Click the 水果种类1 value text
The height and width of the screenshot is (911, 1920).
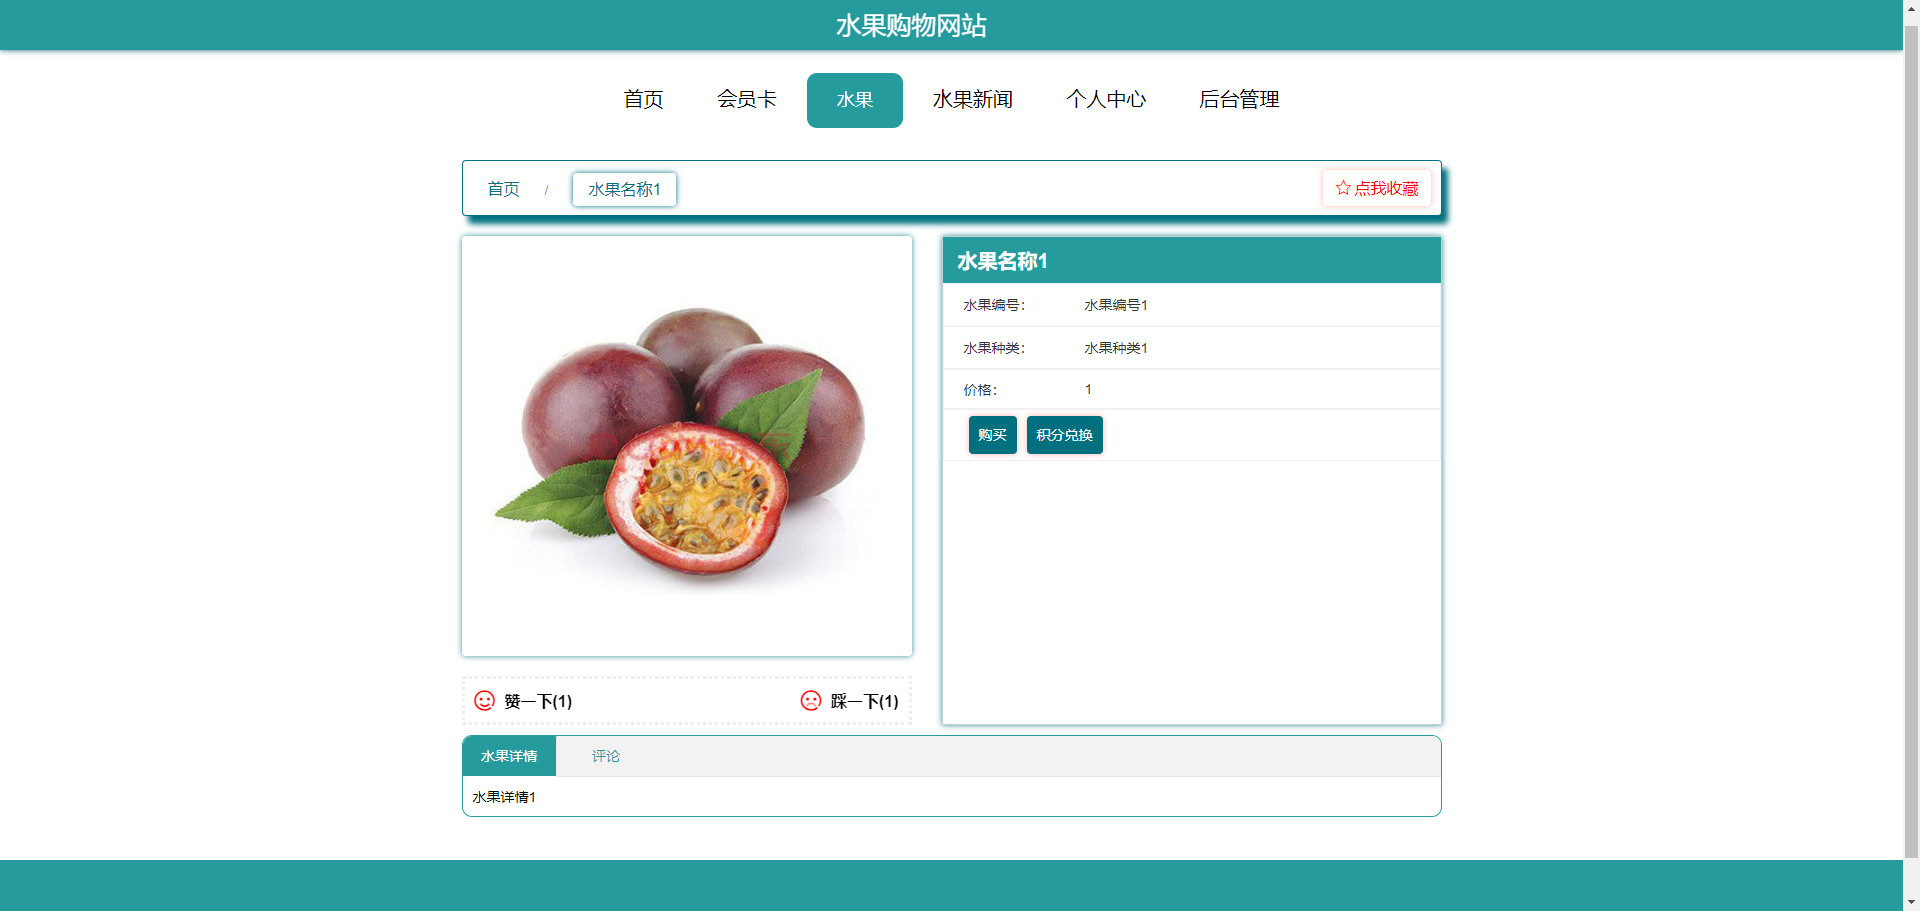tap(1116, 348)
